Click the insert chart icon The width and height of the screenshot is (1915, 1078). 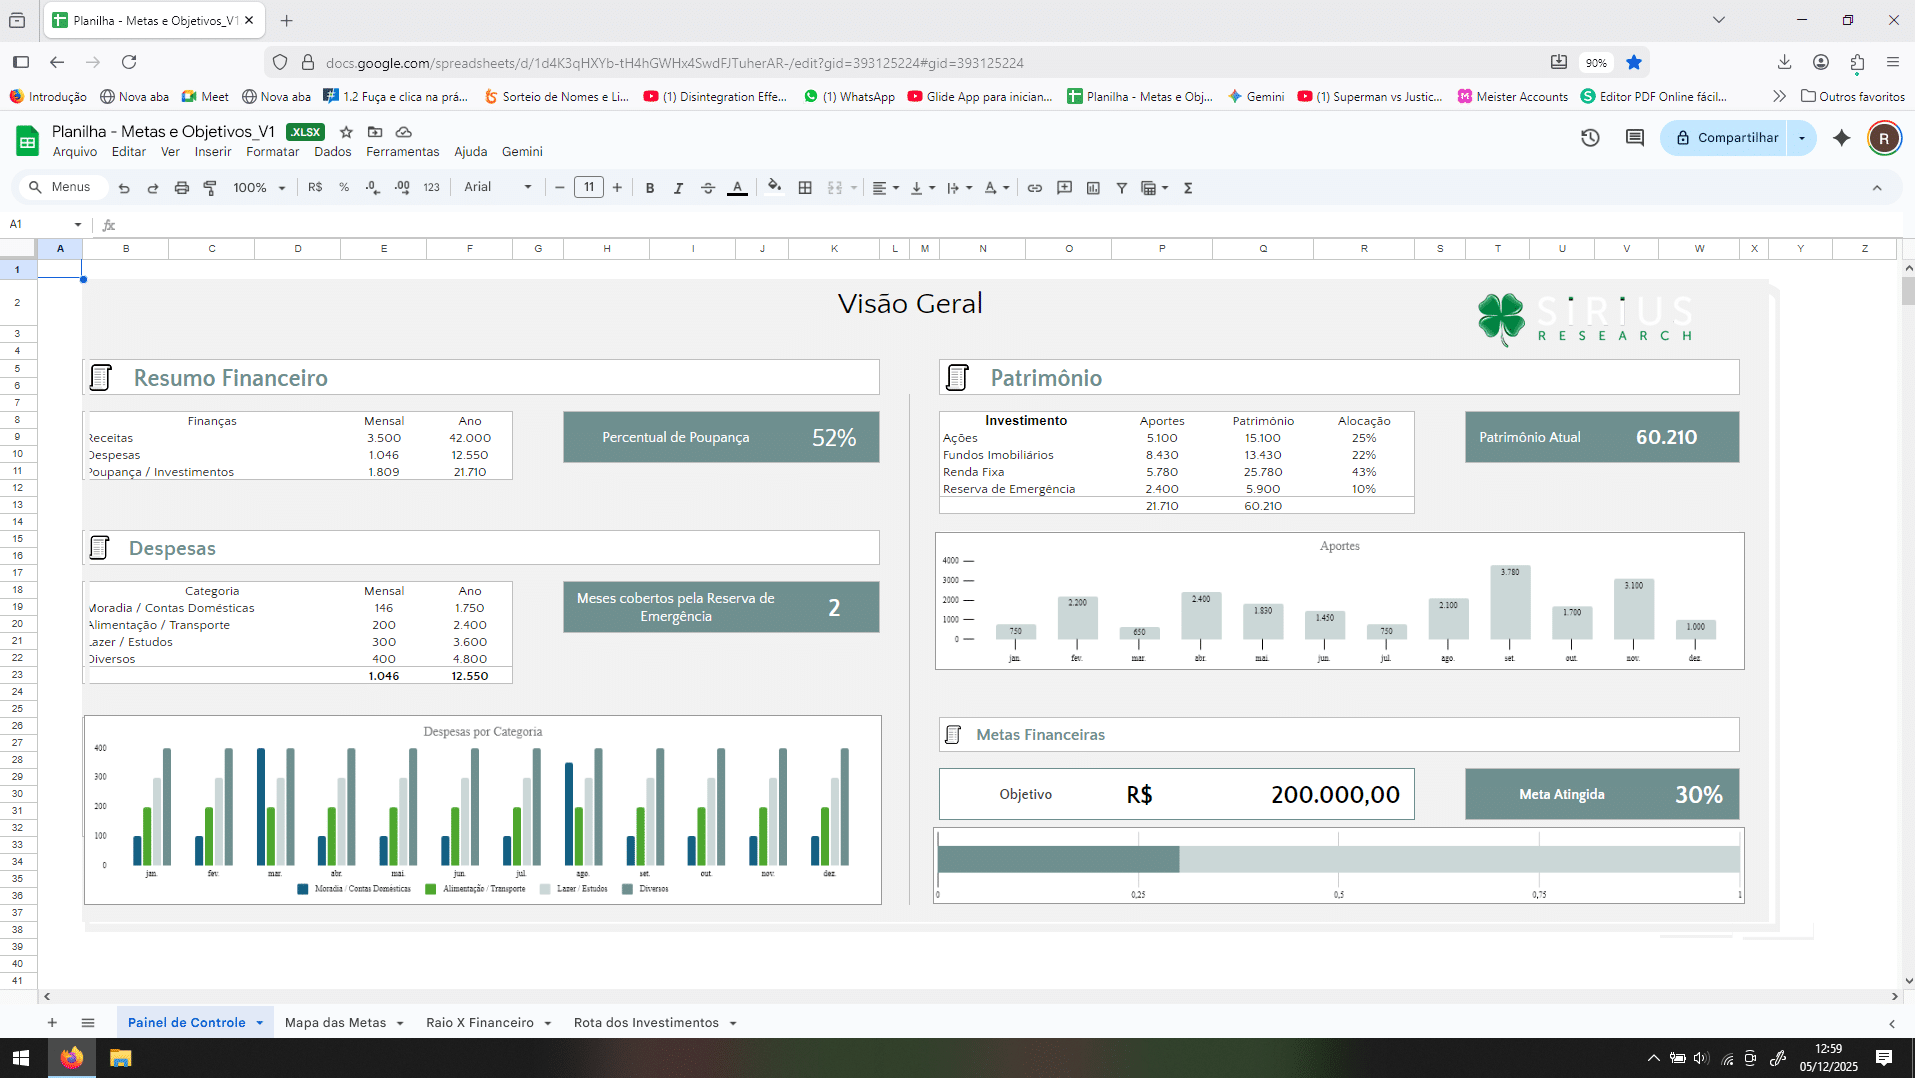(x=1093, y=188)
